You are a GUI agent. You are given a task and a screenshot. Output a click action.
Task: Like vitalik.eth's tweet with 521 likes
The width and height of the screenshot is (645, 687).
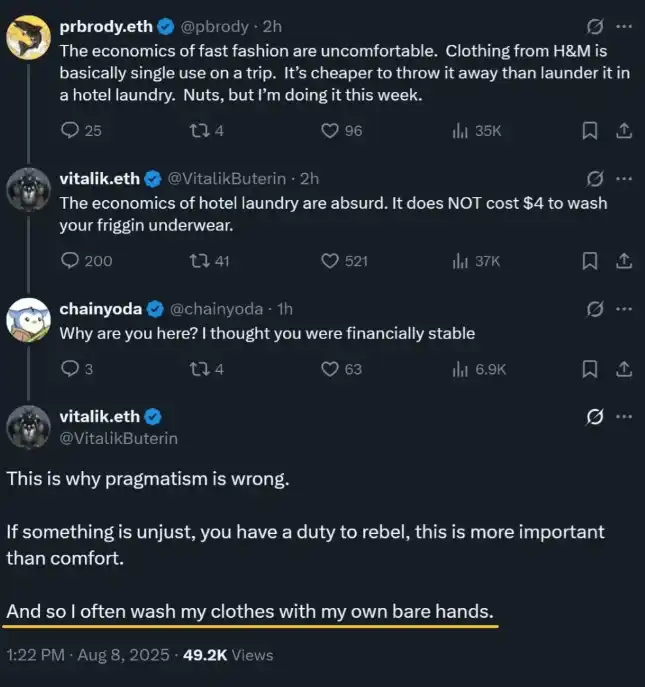click(331, 260)
